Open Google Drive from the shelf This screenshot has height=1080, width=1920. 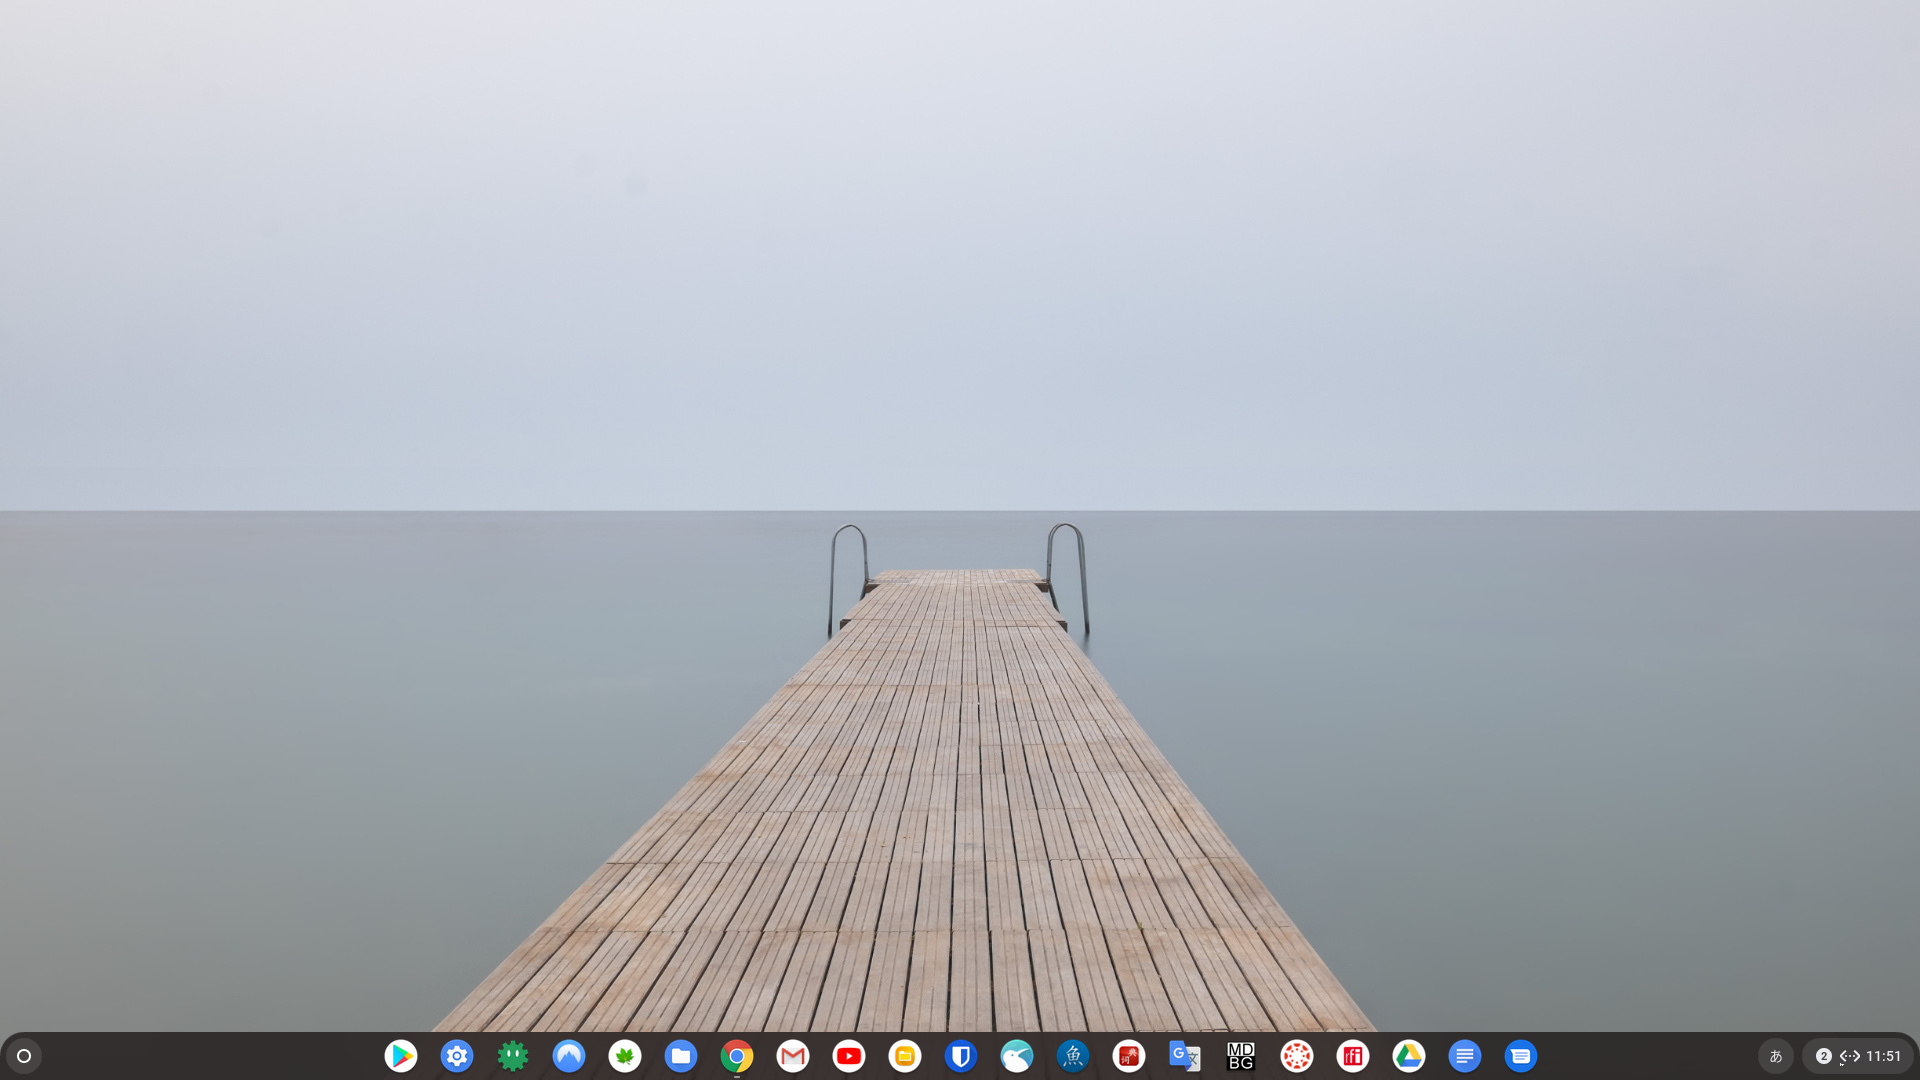(1409, 1056)
